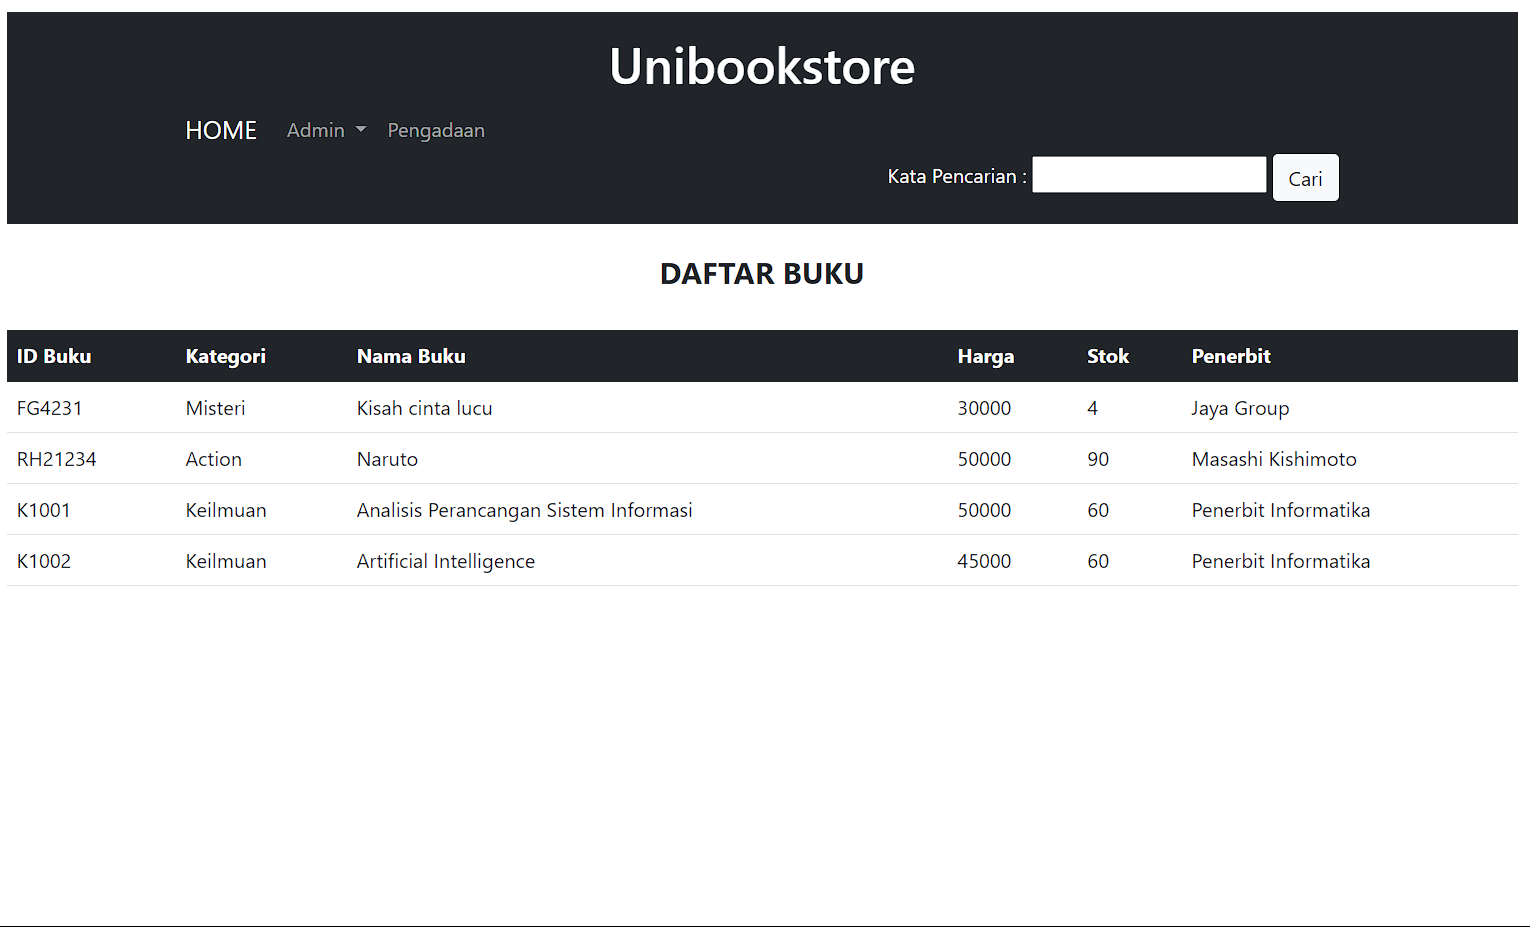Click book ID FG4231

pyautogui.click(x=49, y=408)
